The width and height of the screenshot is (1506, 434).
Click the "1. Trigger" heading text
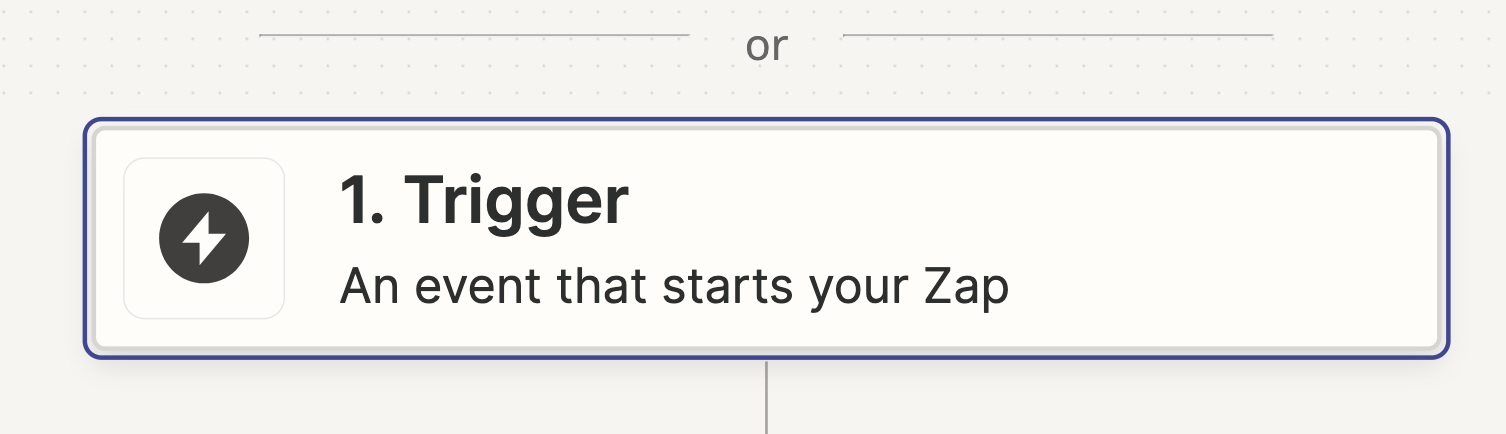pyautogui.click(x=484, y=200)
